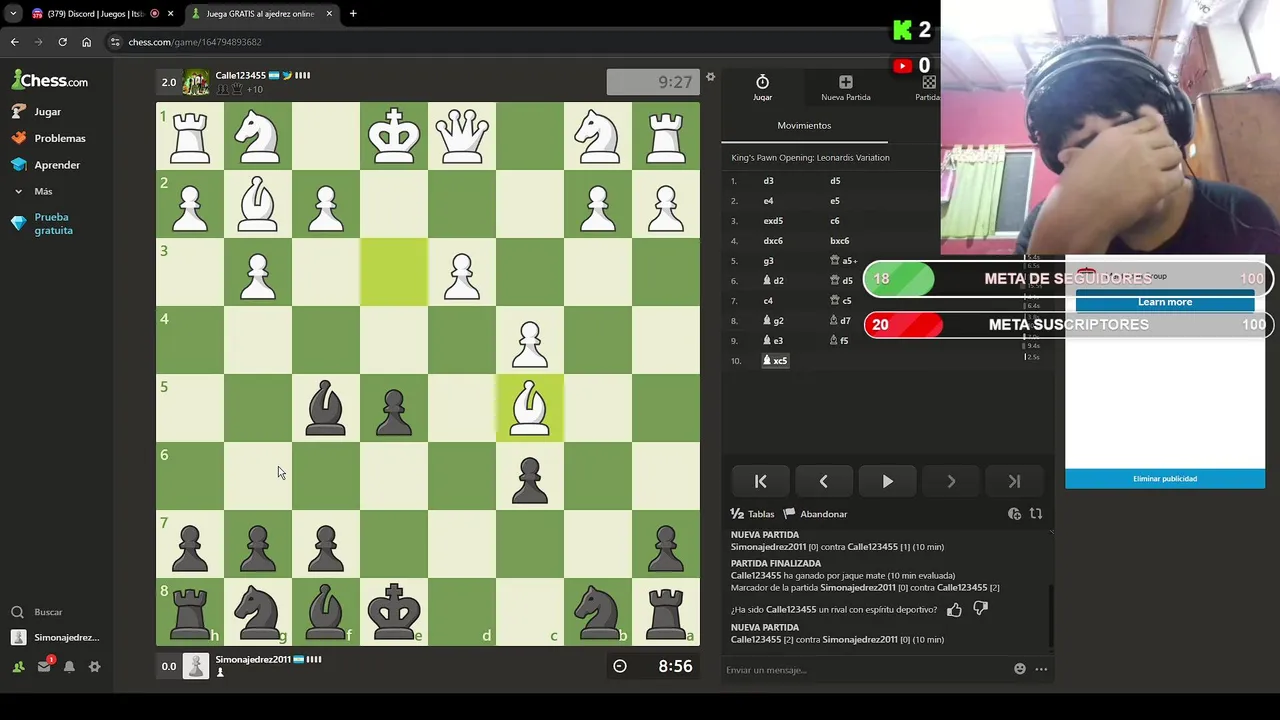Give thumbs down for Calle123455 sportsmanship
The height and width of the screenshot is (720, 1280).
[980, 609]
